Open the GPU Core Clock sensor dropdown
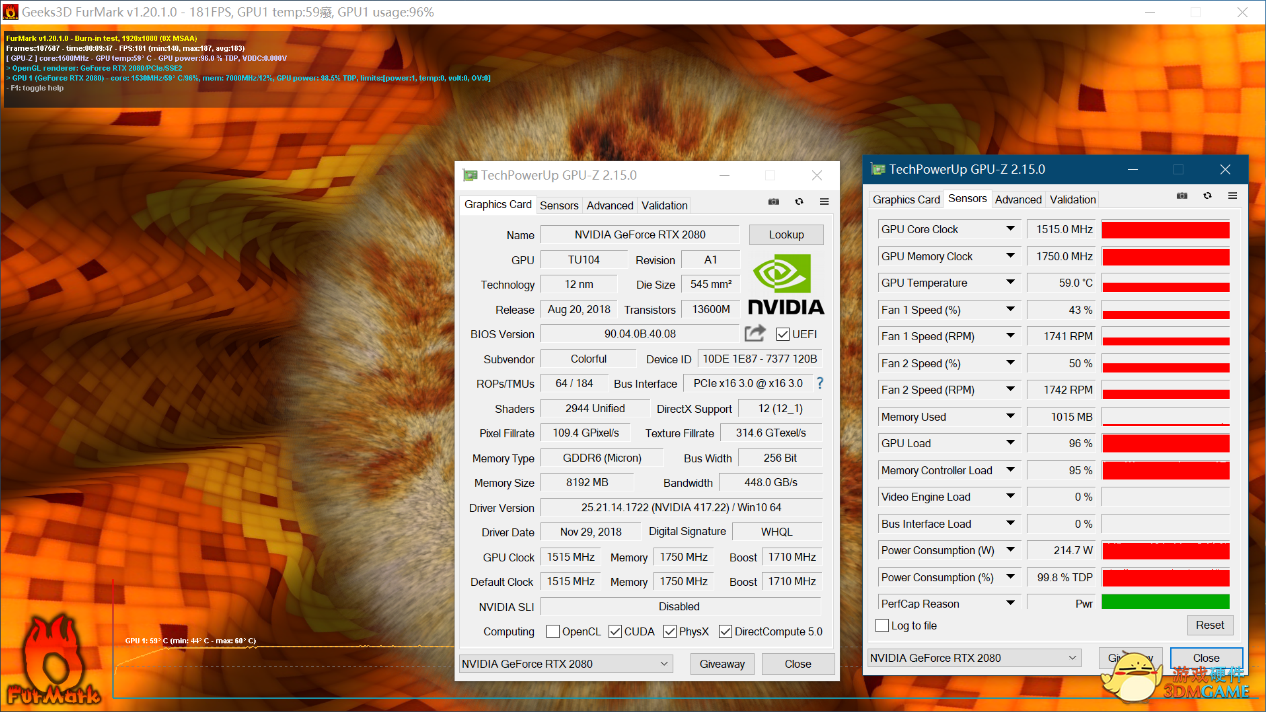 point(1011,229)
